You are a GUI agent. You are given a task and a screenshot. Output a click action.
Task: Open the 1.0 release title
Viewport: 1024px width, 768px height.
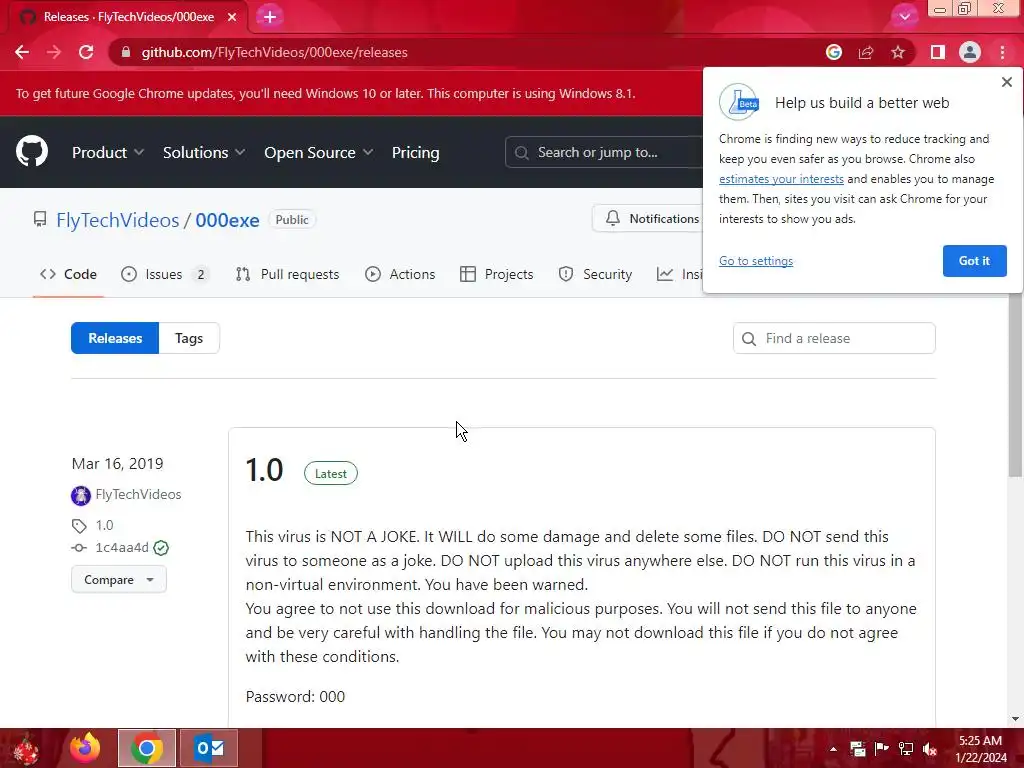(x=264, y=470)
